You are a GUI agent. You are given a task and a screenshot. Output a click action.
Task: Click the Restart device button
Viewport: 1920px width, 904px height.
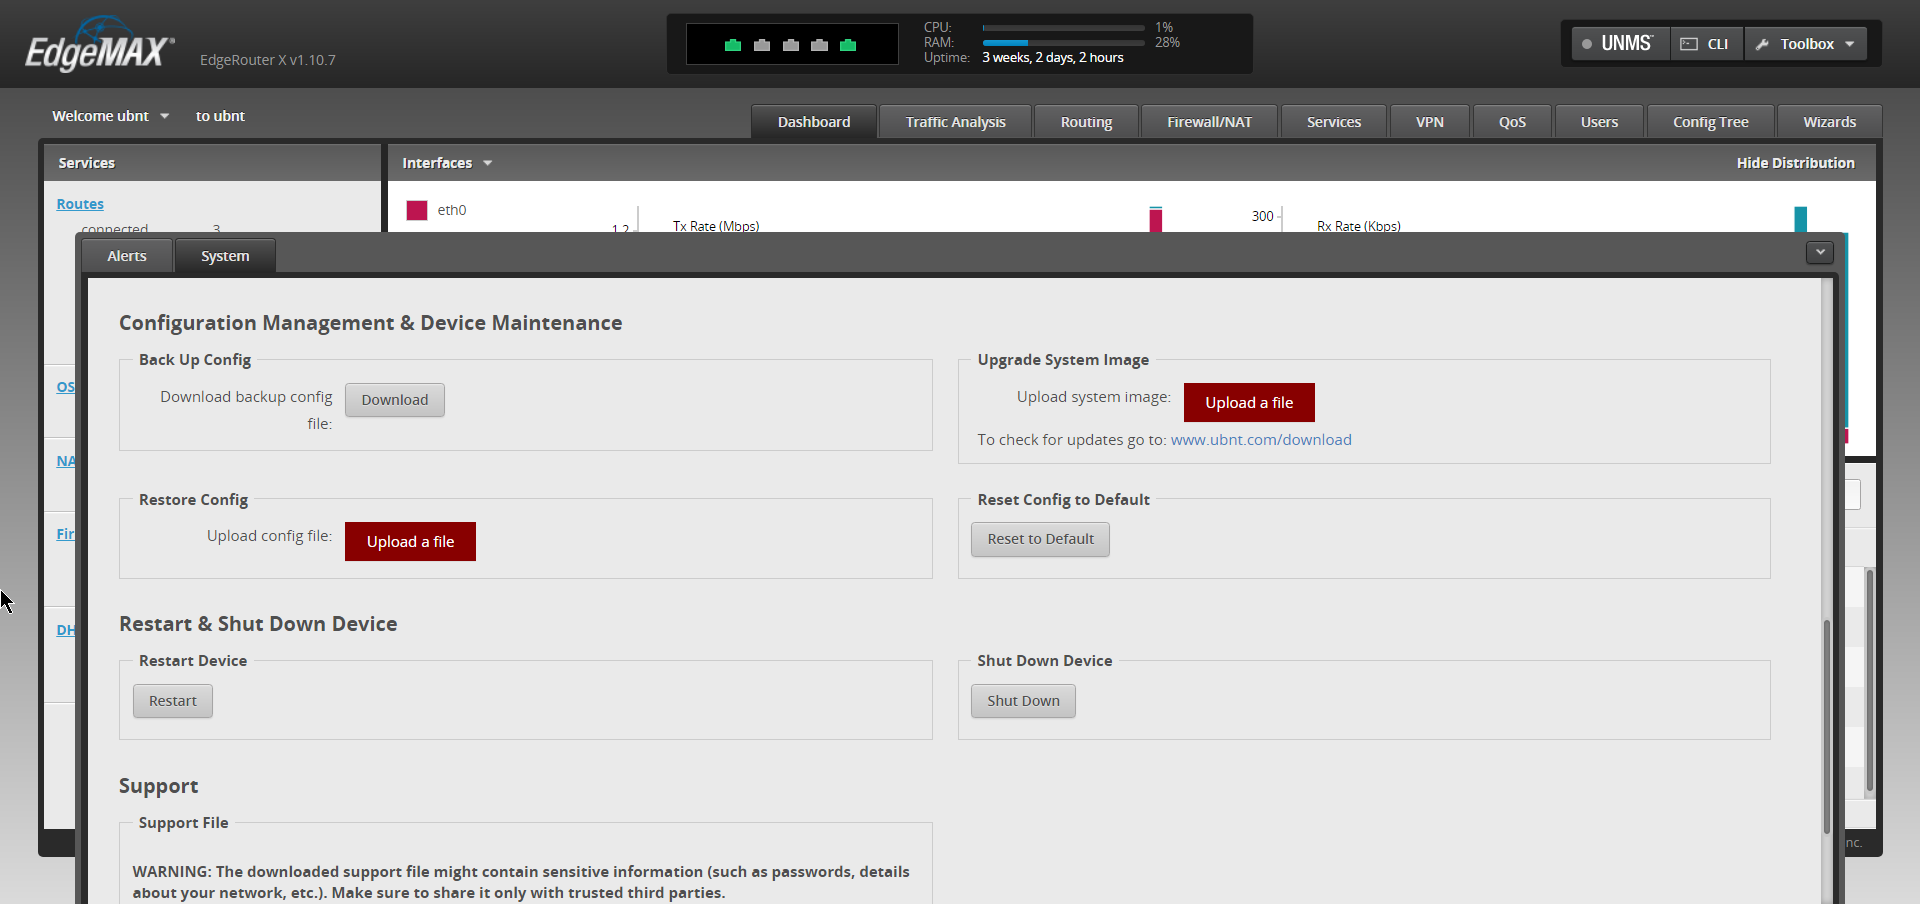(172, 701)
